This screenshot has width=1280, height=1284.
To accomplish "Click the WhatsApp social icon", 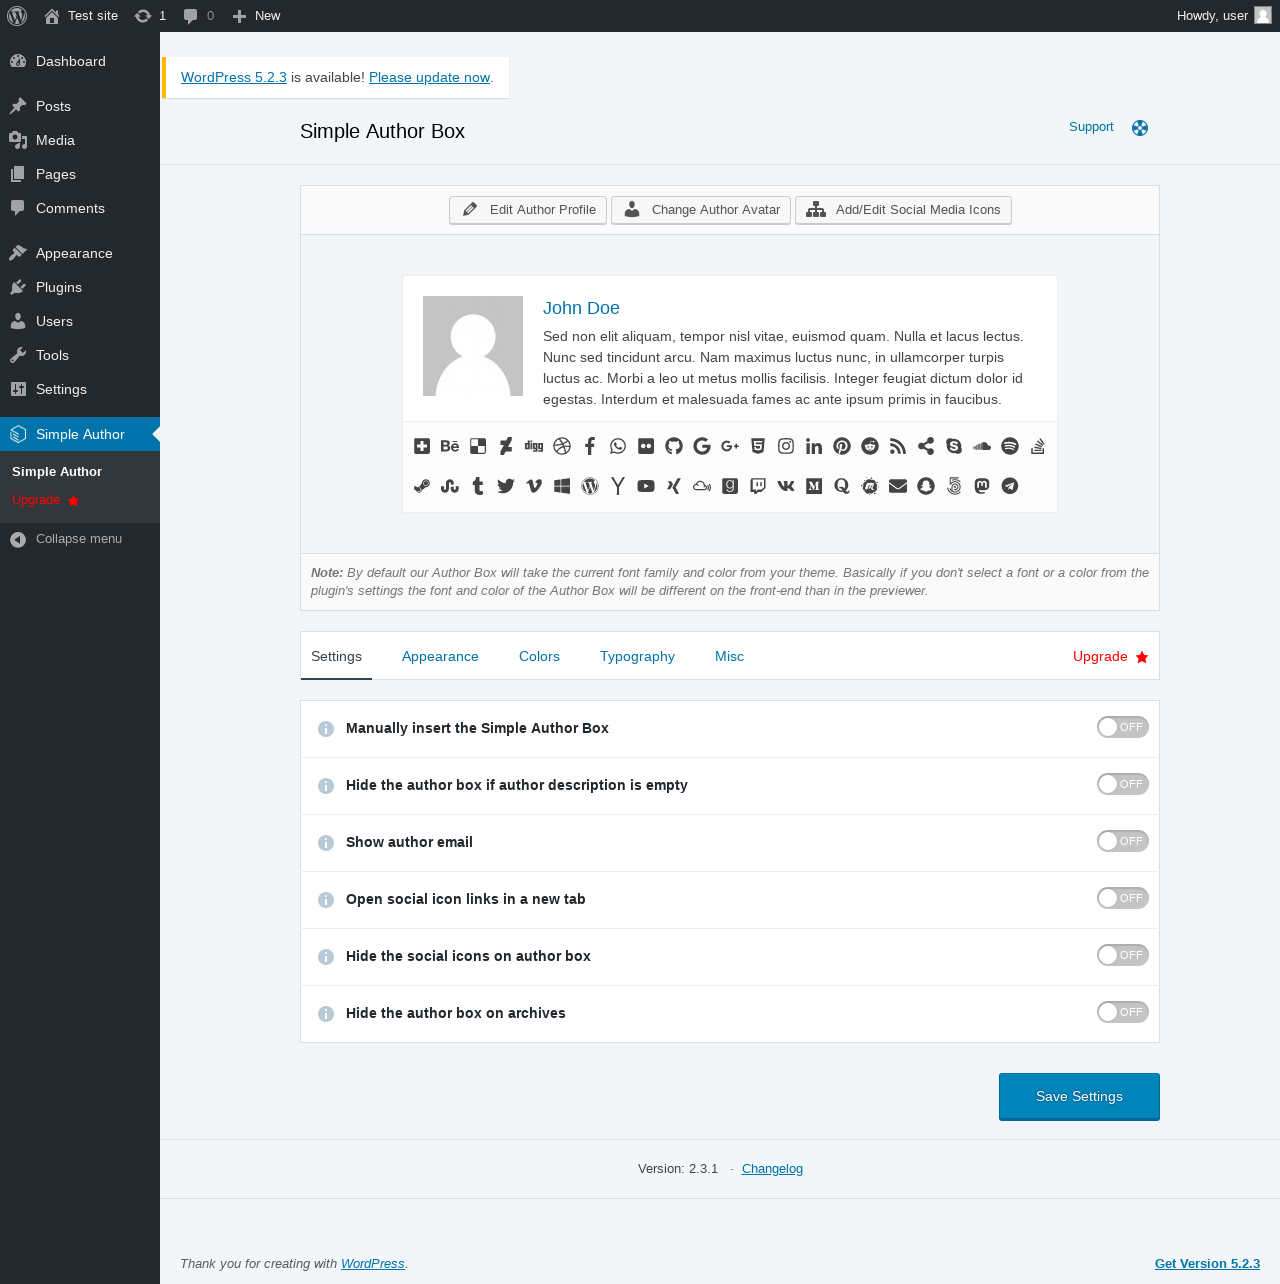I will tap(618, 446).
